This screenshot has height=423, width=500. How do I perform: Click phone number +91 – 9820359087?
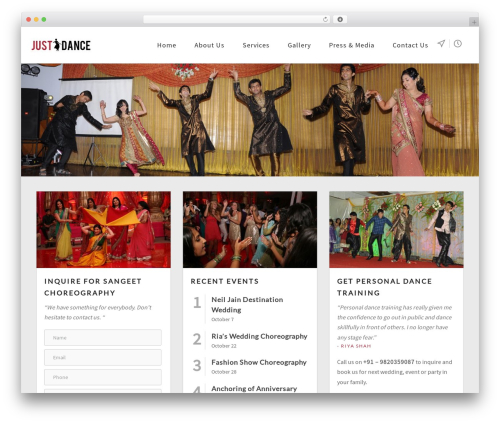click(389, 362)
